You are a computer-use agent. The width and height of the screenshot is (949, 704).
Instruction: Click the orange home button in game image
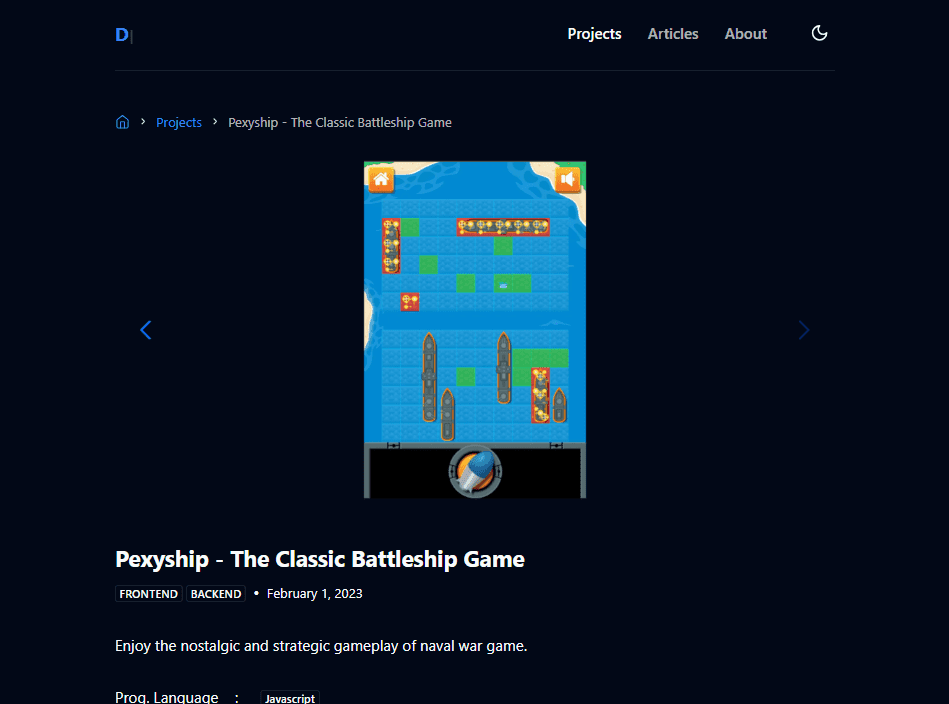381,179
